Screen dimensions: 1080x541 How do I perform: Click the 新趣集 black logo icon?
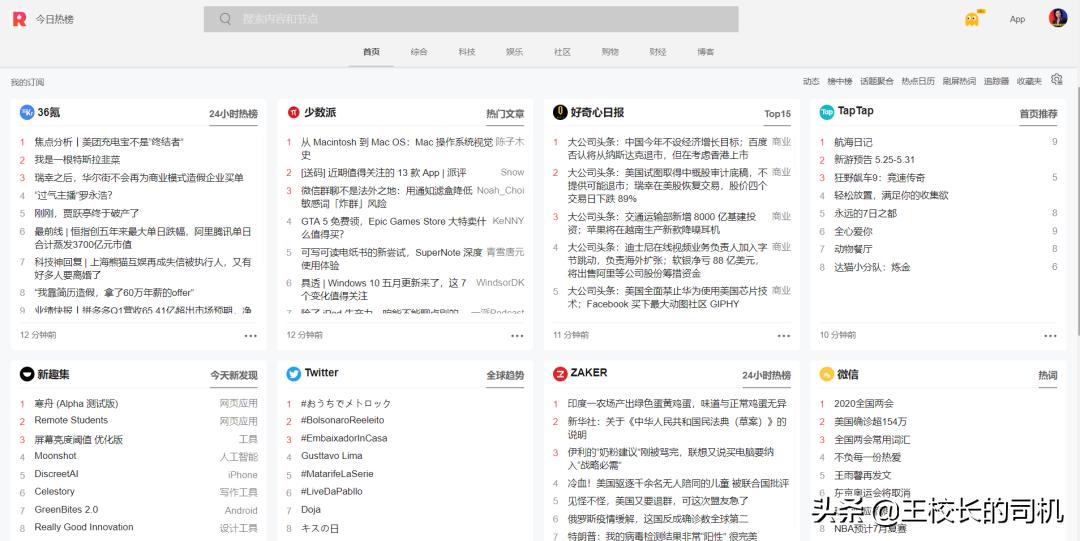tap(27, 374)
